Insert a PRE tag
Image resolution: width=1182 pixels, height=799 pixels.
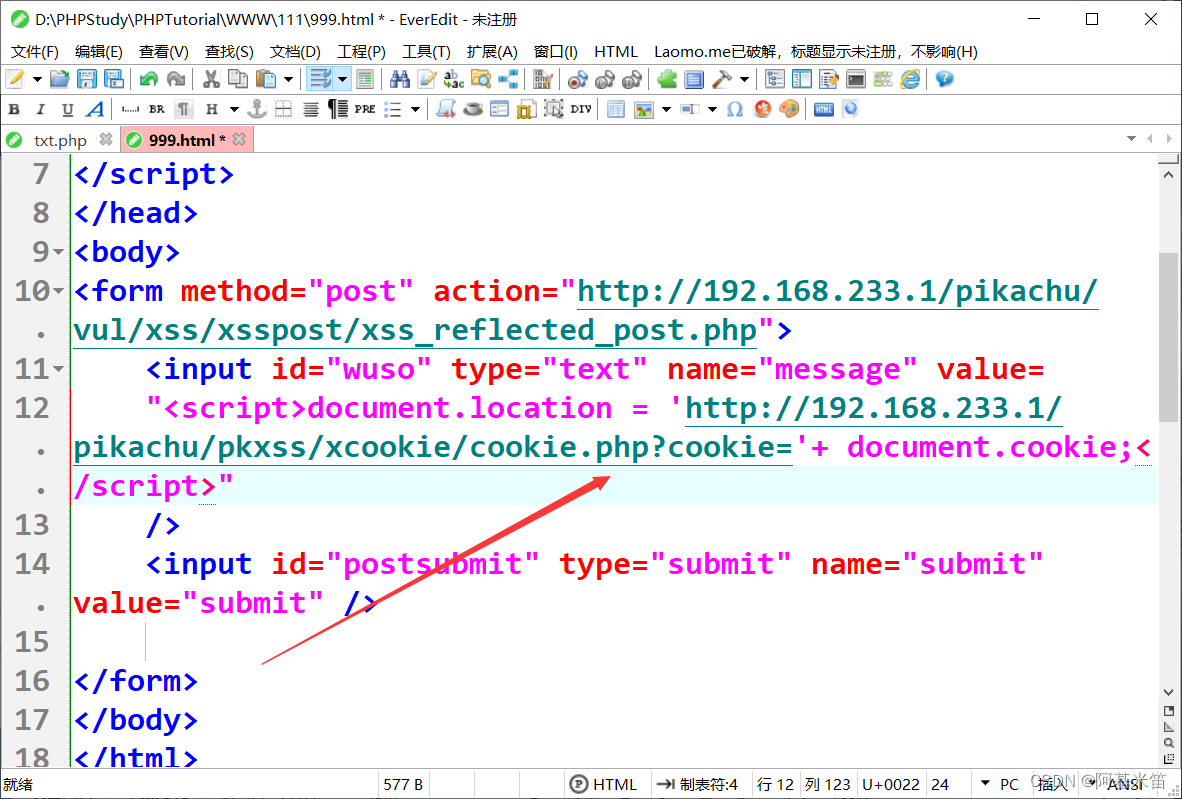(x=366, y=110)
